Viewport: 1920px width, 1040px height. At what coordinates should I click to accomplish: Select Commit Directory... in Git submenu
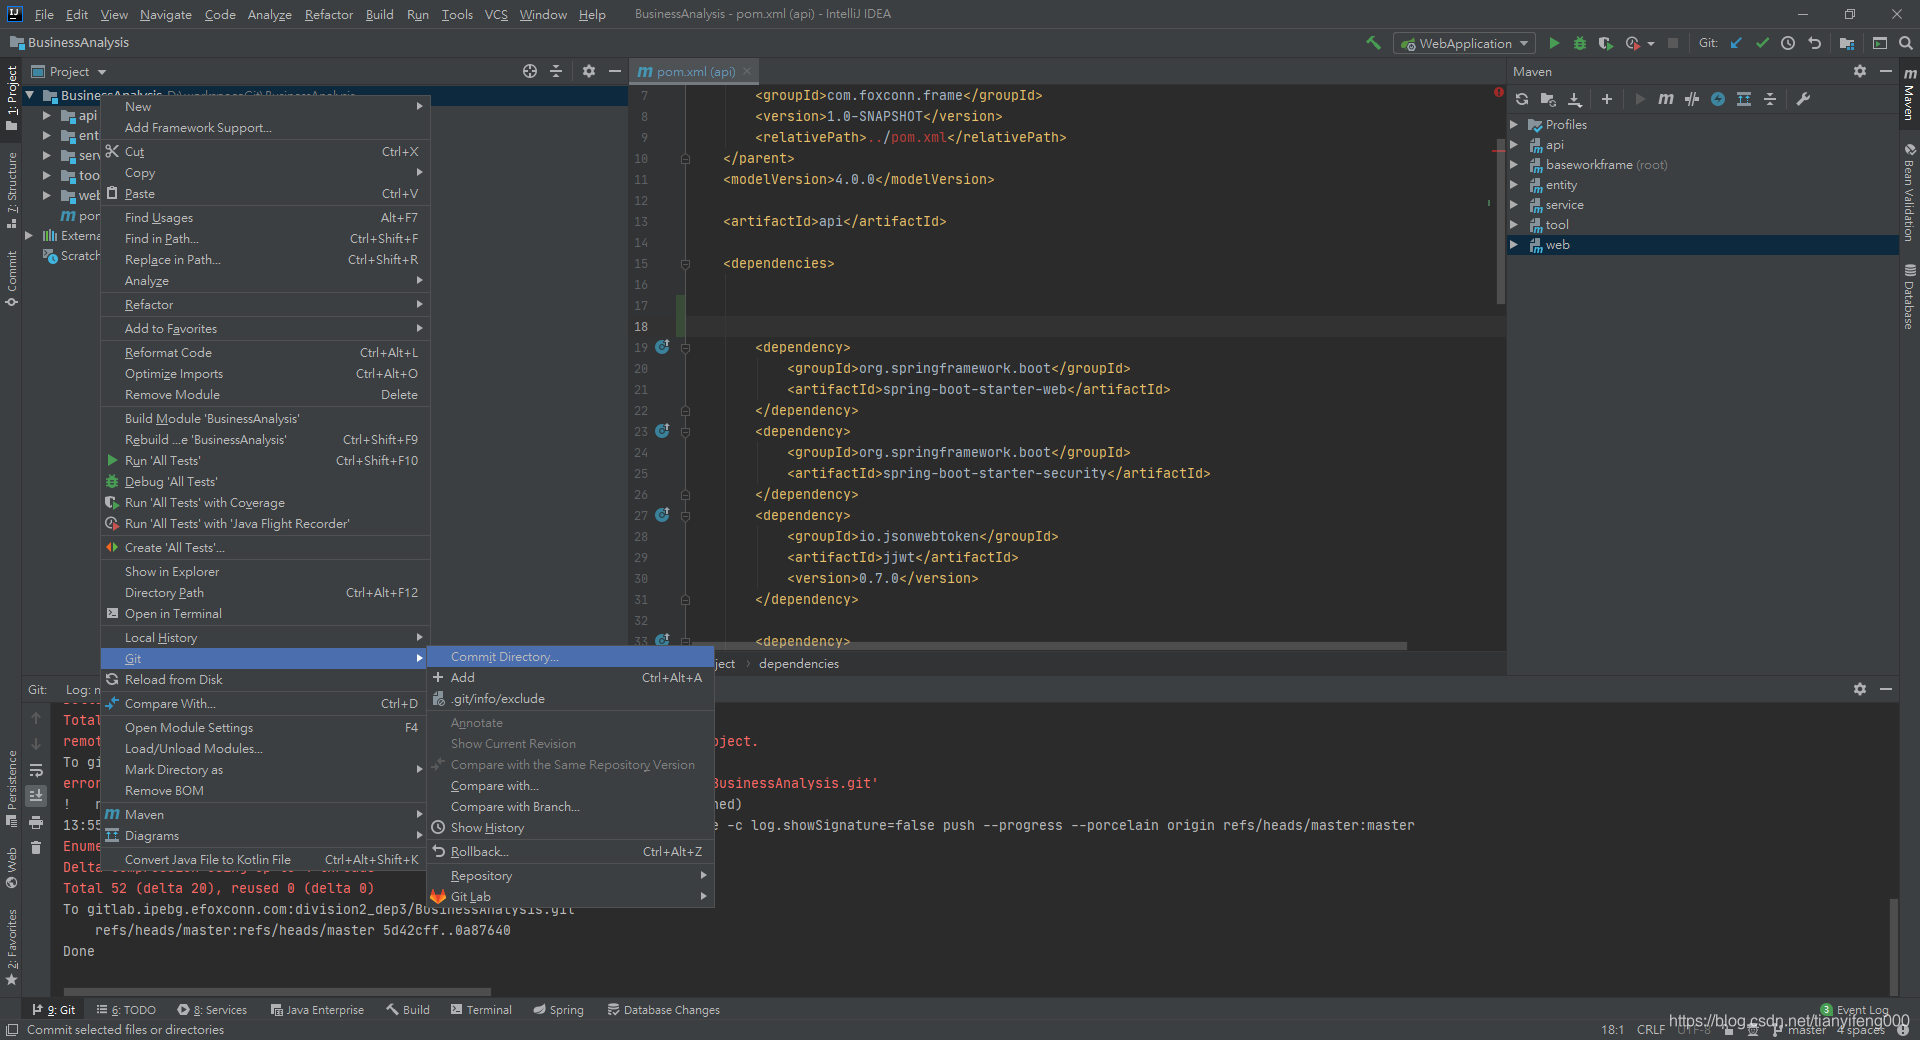click(x=570, y=656)
